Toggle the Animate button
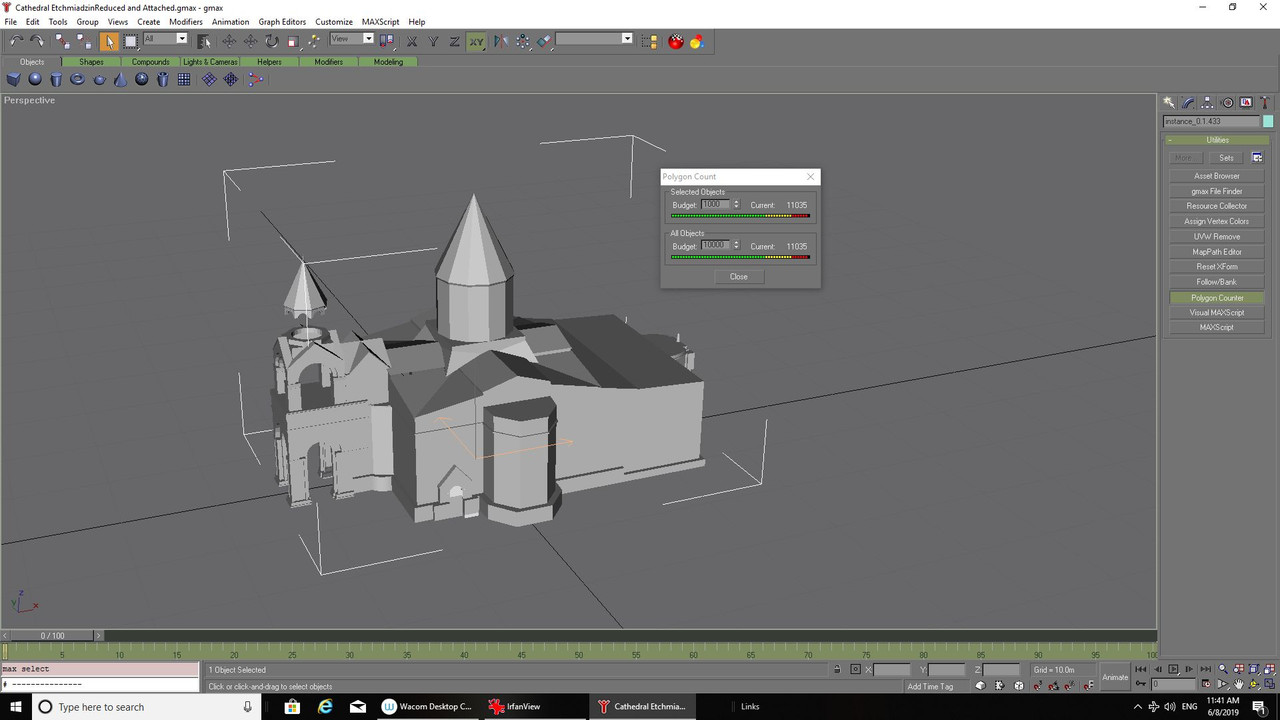Viewport: 1280px width, 720px height. click(x=1114, y=677)
